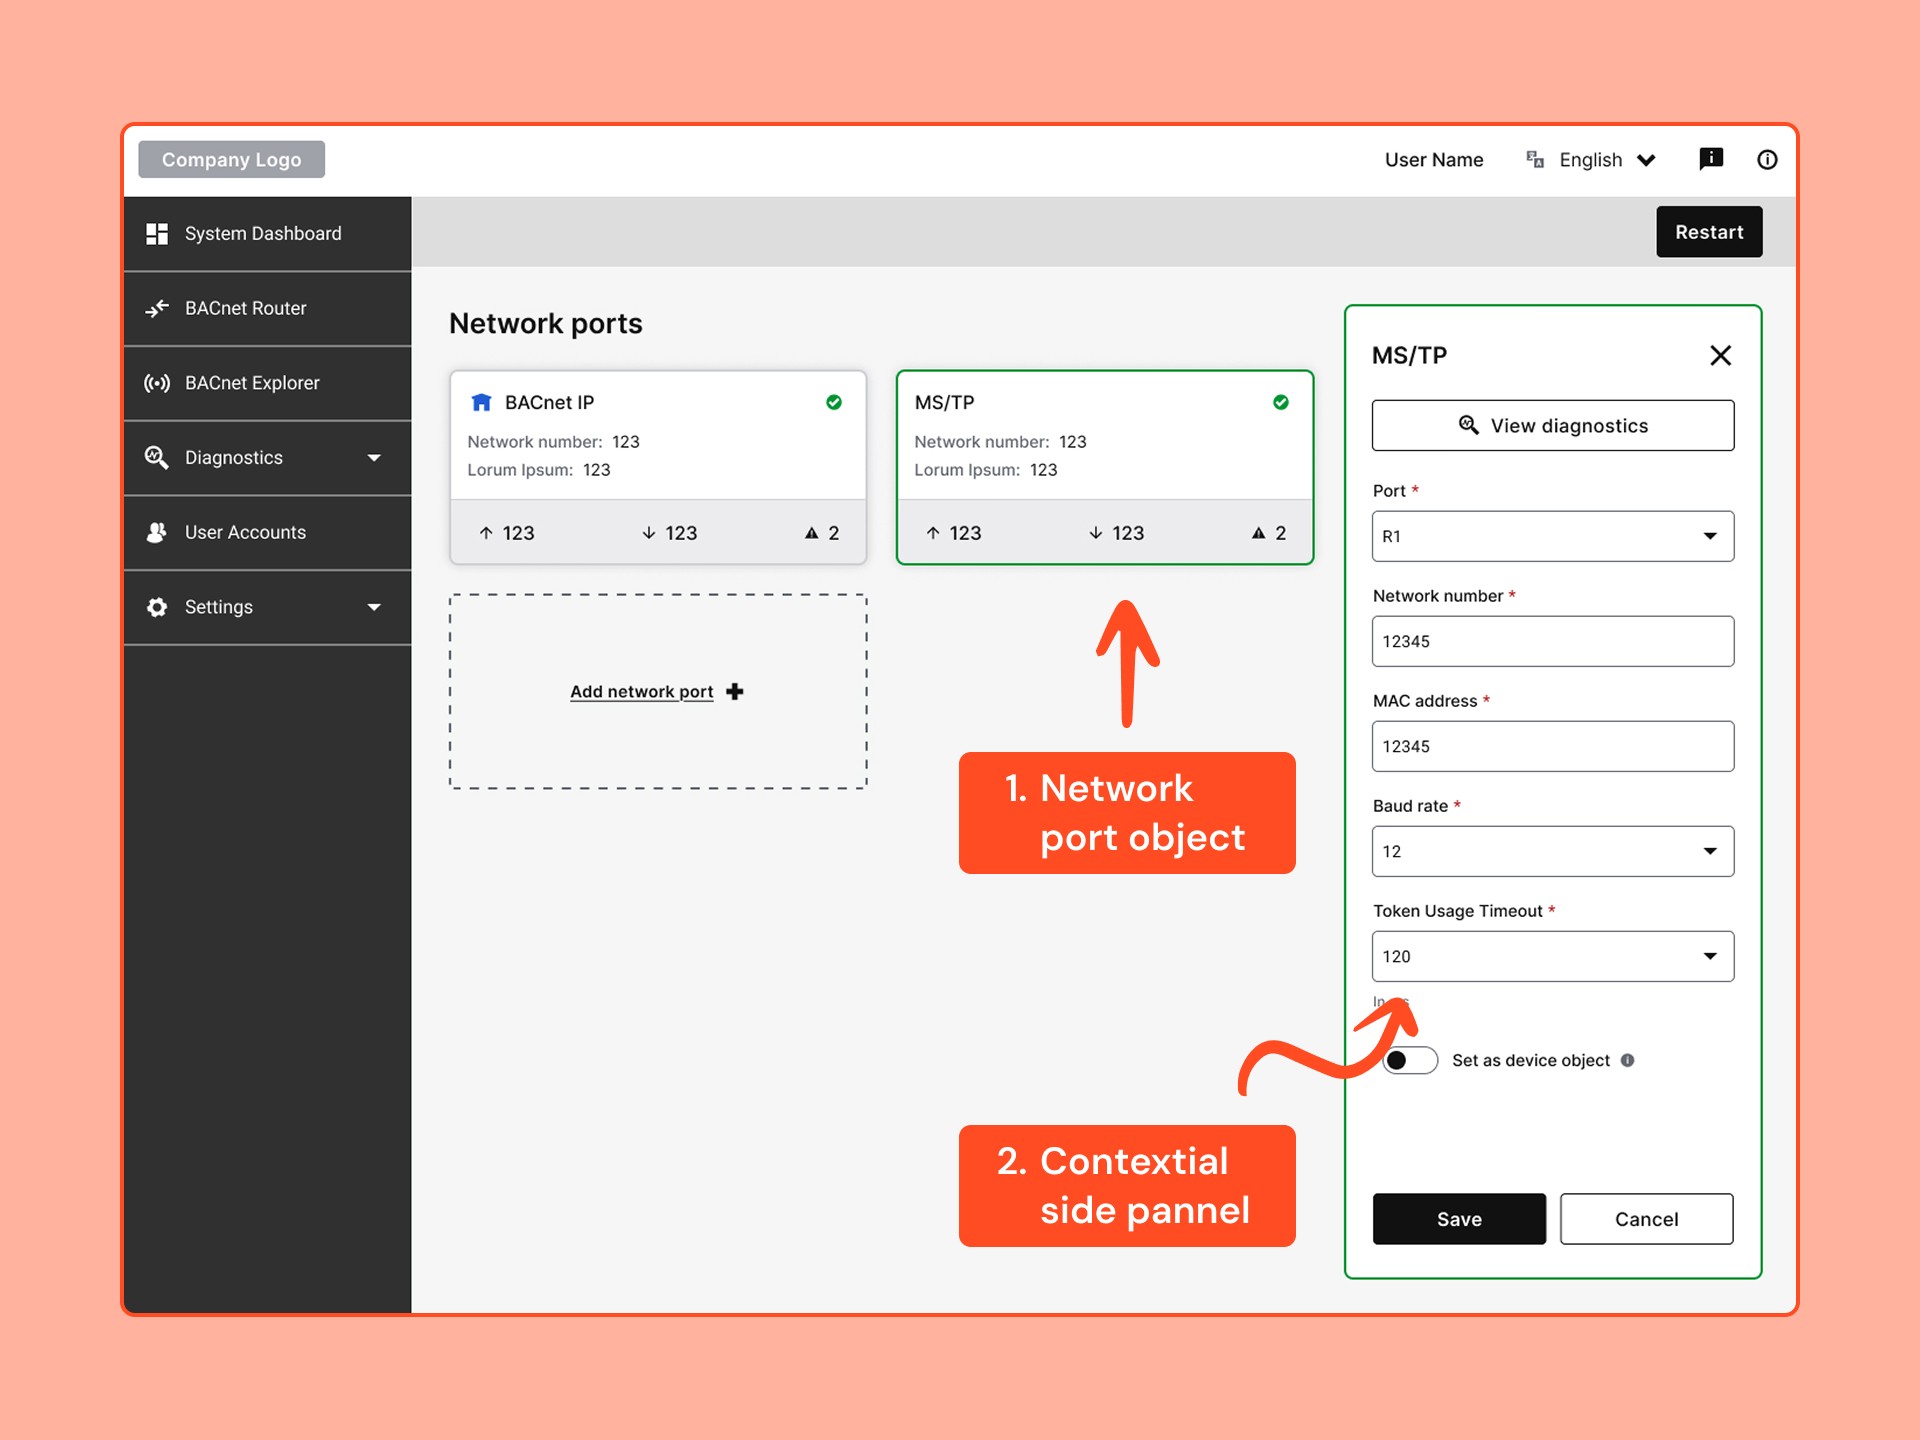Click the language translate icon

(x=1535, y=159)
